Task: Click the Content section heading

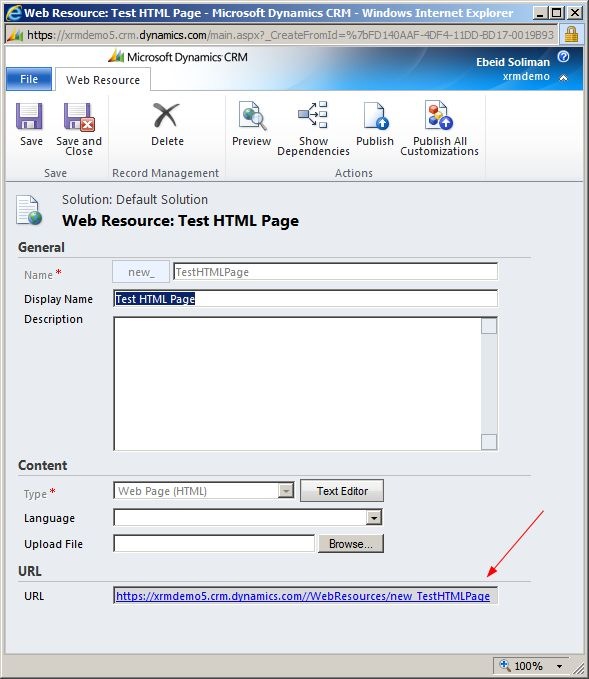Action: point(42,466)
